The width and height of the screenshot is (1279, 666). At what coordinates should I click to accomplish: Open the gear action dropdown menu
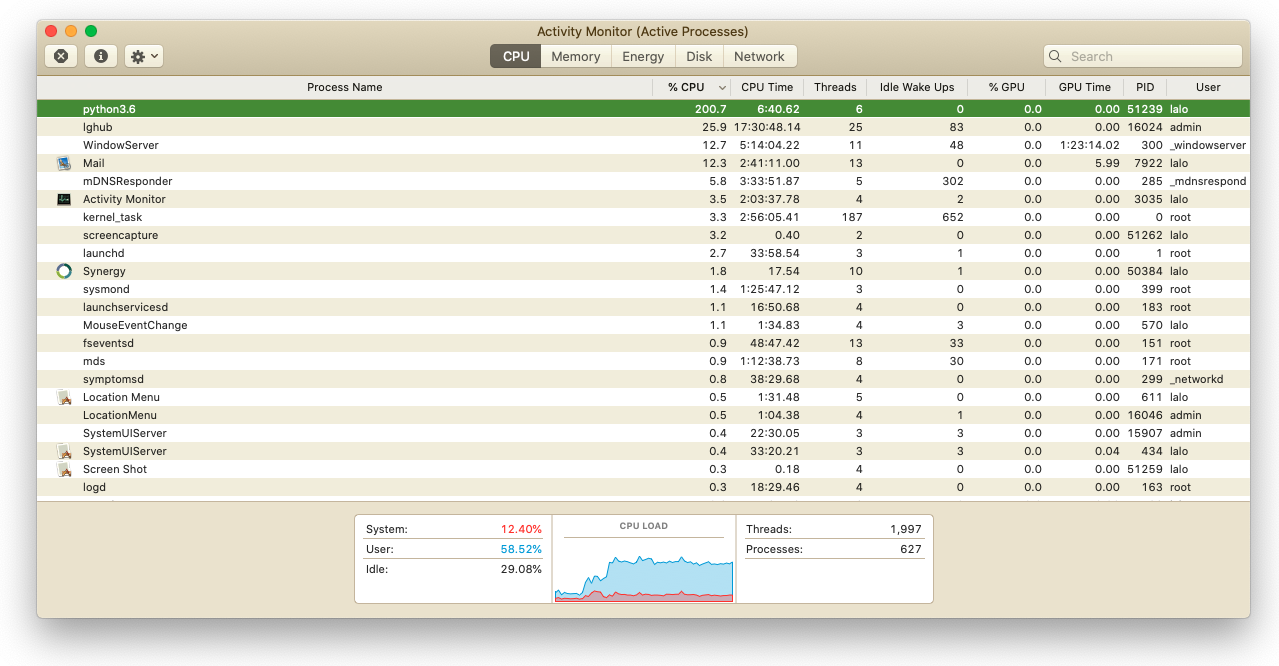pos(144,57)
